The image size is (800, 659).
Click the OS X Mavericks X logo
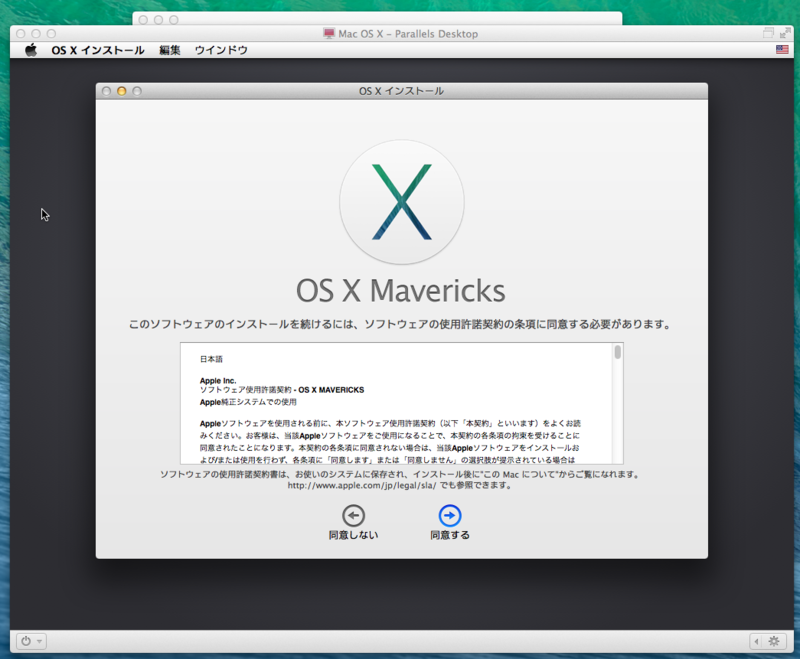click(402, 202)
